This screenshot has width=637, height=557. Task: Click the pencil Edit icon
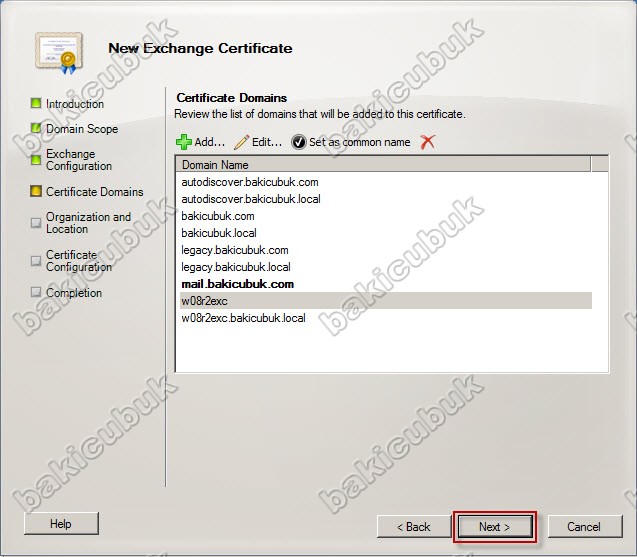click(242, 142)
